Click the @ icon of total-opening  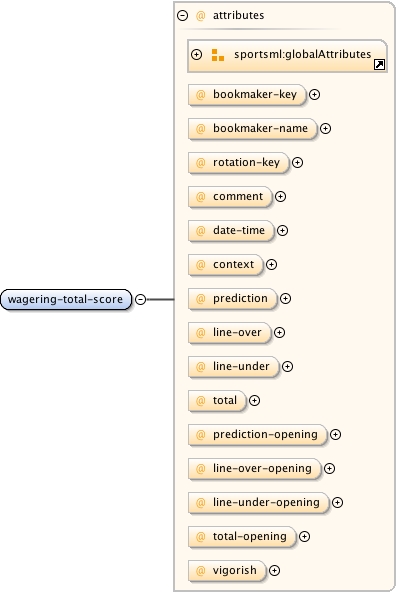point(200,537)
